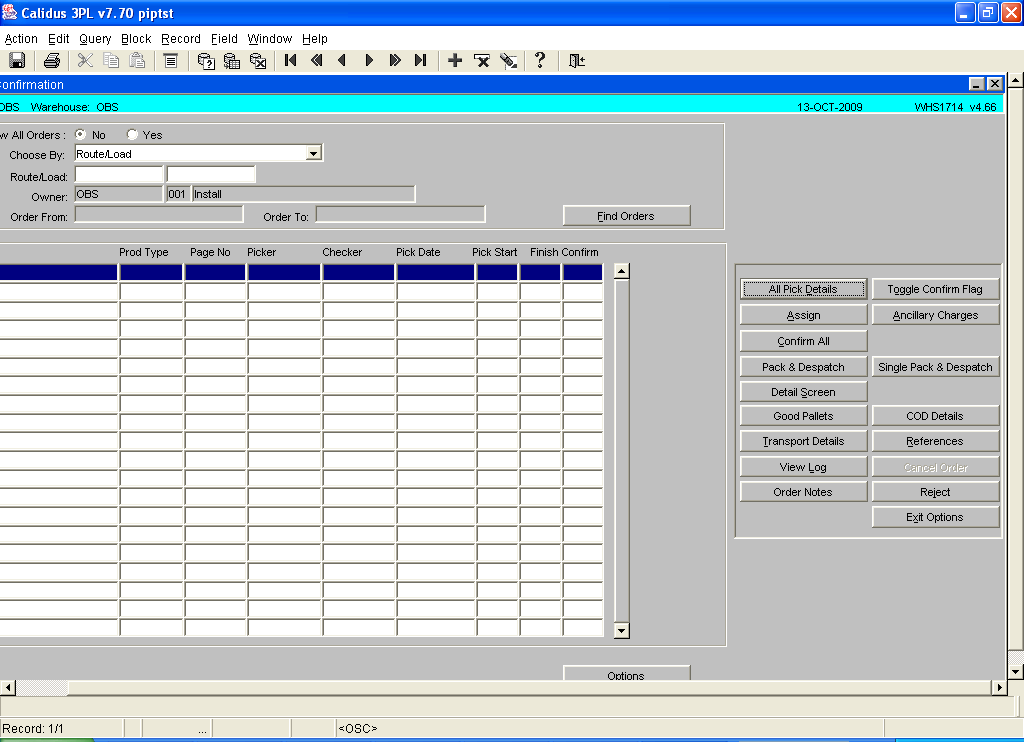Click the Copy icon in toolbar
The image size is (1024, 742).
(112, 61)
